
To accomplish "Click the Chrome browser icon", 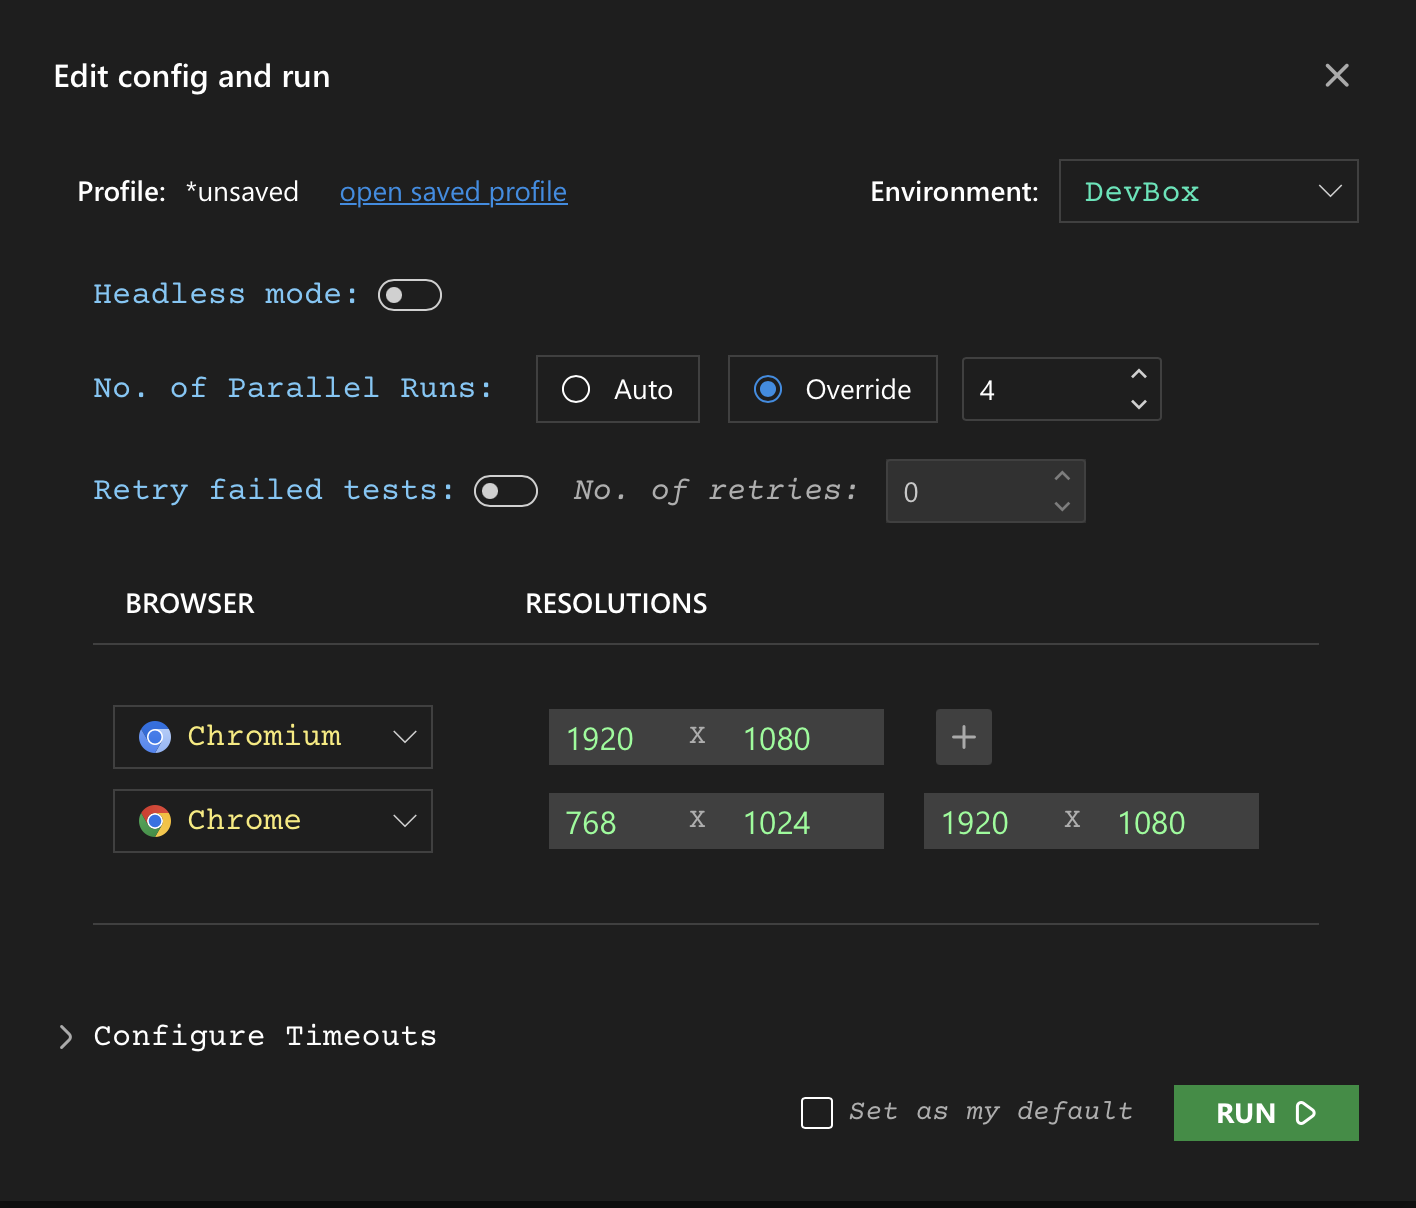I will [155, 821].
